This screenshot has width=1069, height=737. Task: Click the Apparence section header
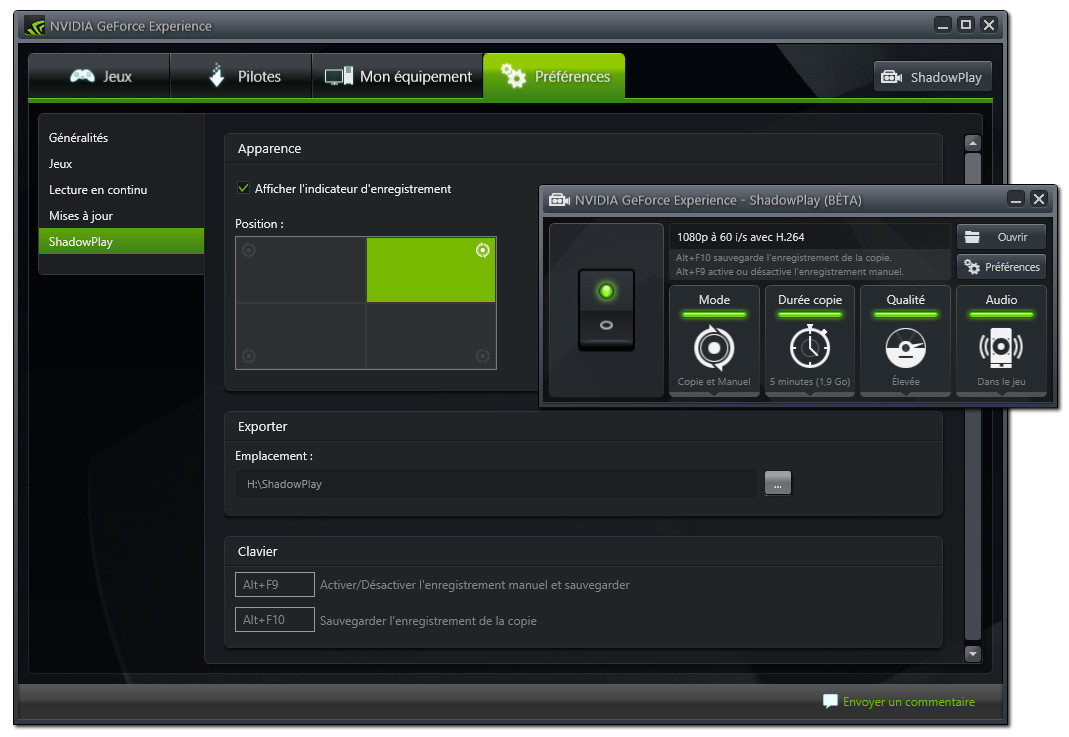click(269, 149)
